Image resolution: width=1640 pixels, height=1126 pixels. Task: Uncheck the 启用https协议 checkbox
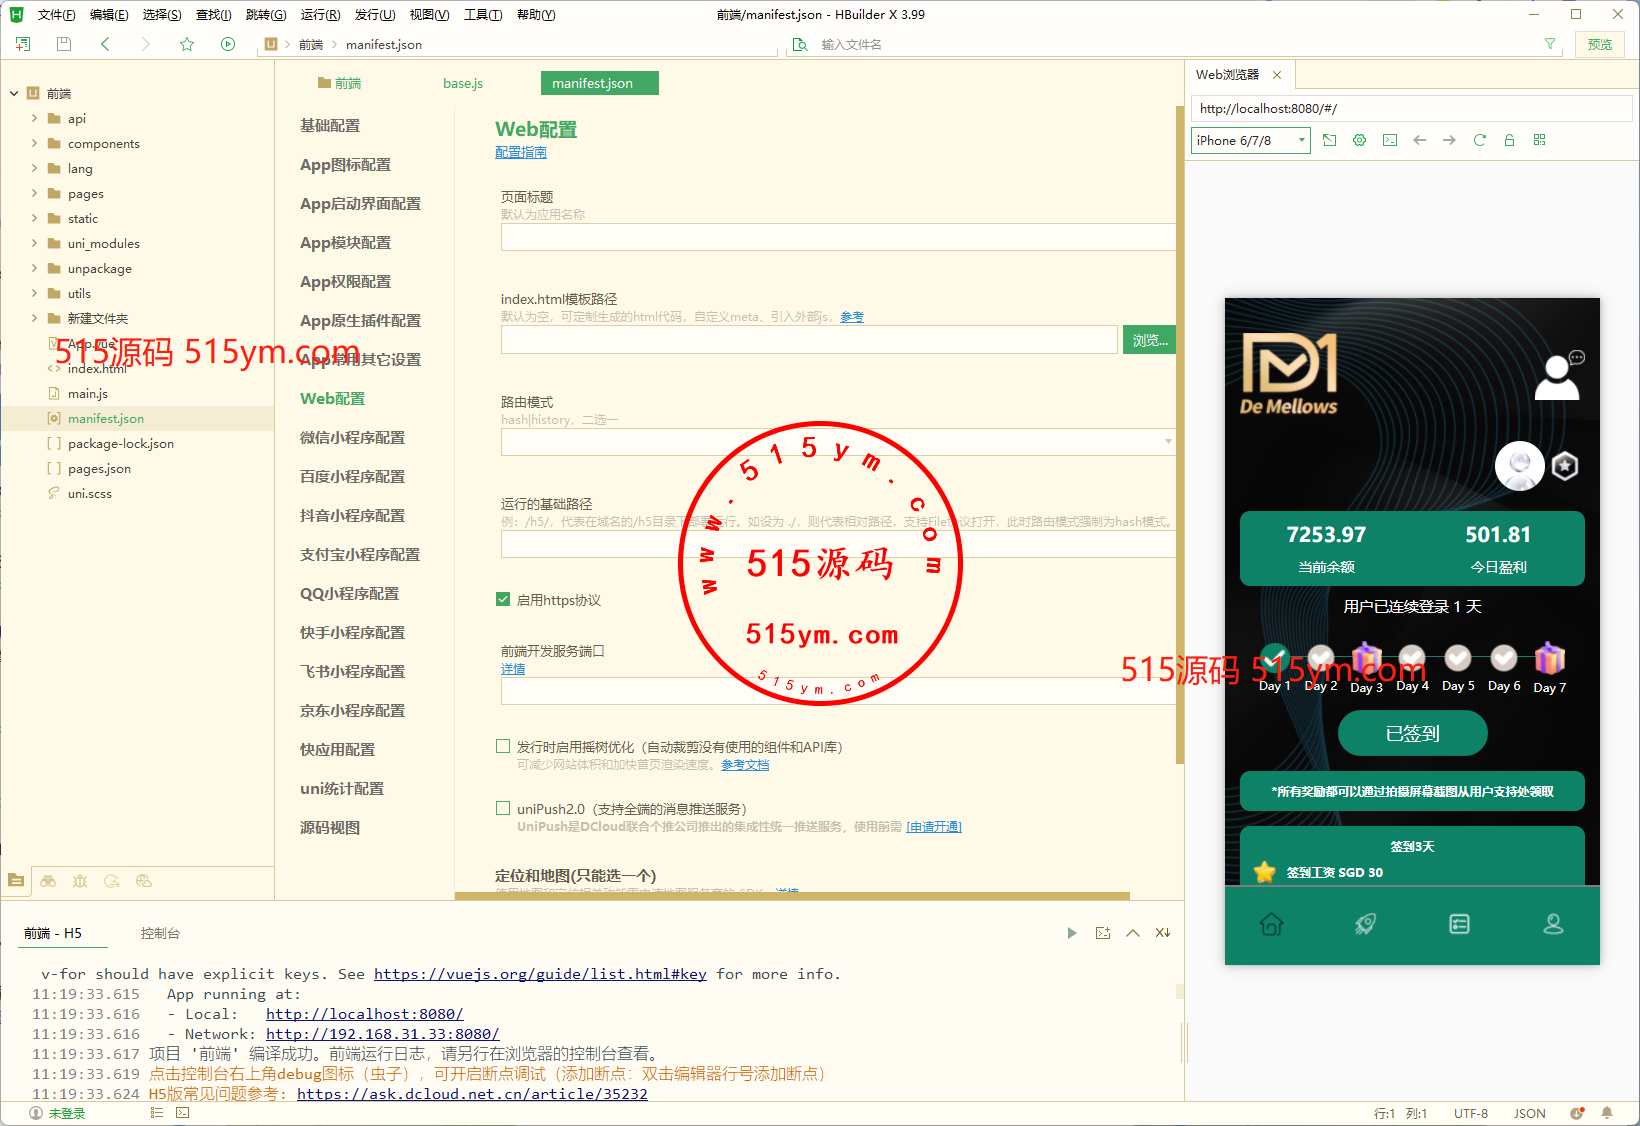(x=503, y=600)
